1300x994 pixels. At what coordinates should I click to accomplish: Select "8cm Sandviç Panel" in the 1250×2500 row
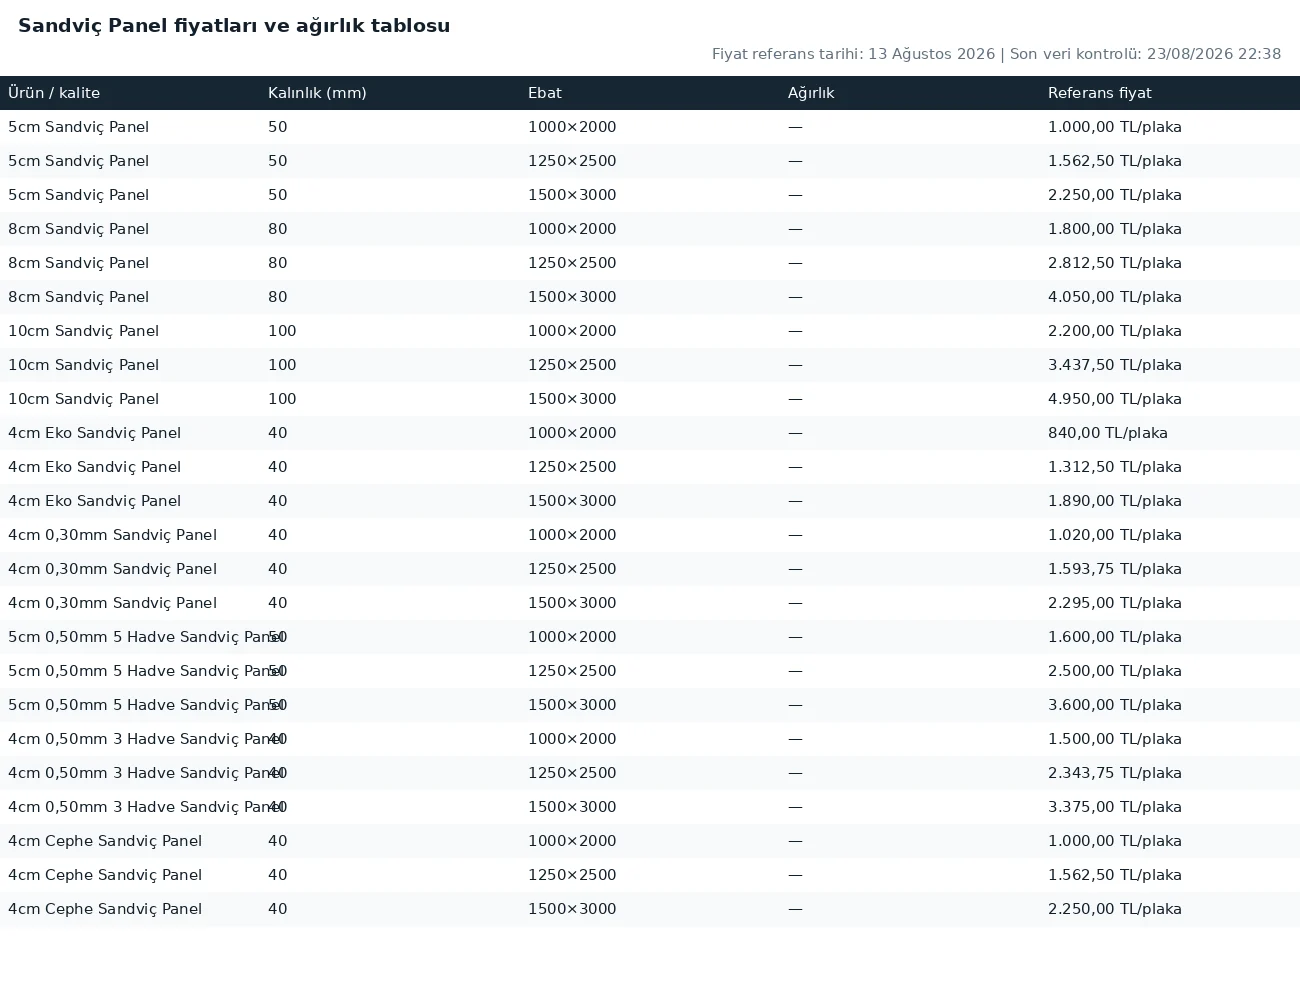(x=79, y=263)
